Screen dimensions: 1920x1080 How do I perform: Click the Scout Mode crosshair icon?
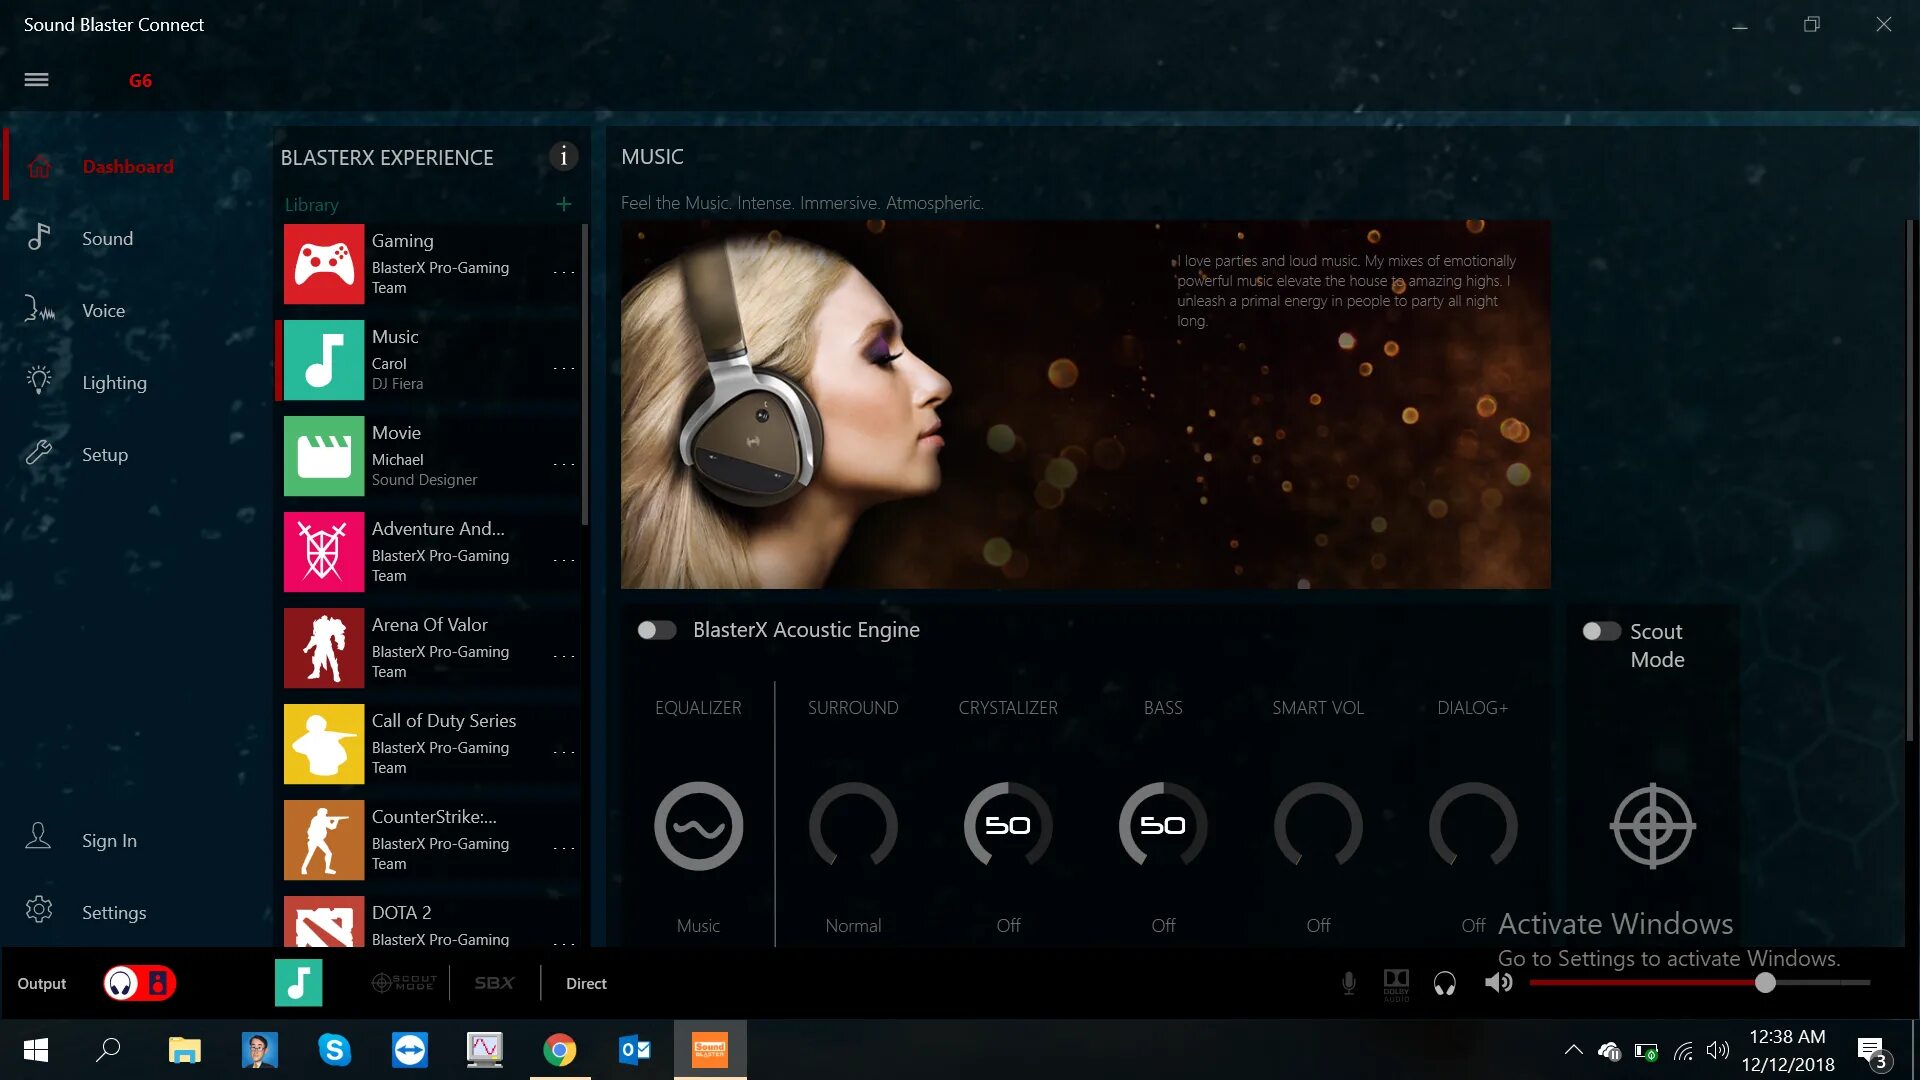click(x=1652, y=826)
